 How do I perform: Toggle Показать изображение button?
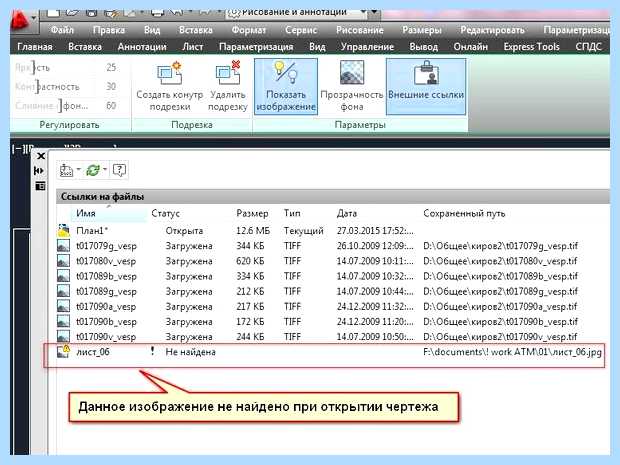pyautogui.click(x=286, y=87)
